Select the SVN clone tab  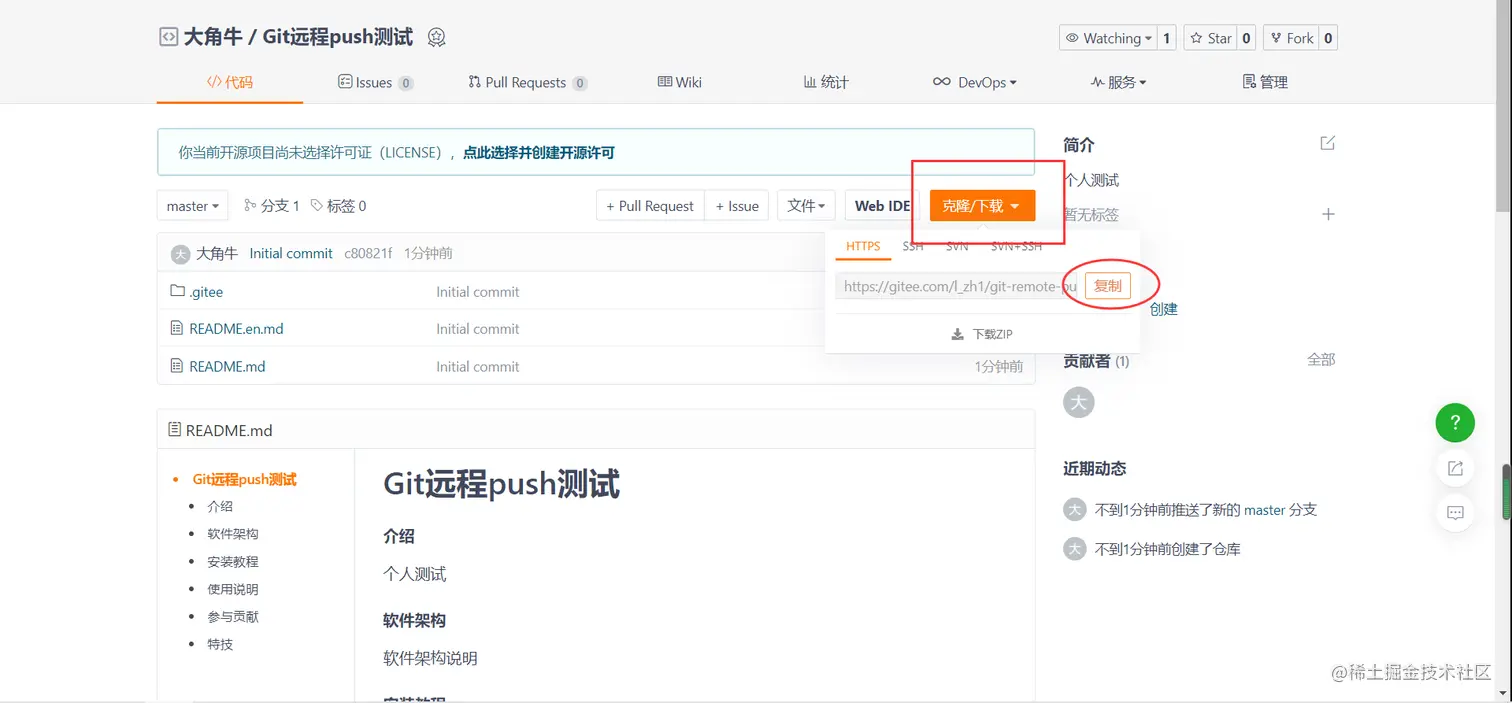pyautogui.click(x=957, y=246)
